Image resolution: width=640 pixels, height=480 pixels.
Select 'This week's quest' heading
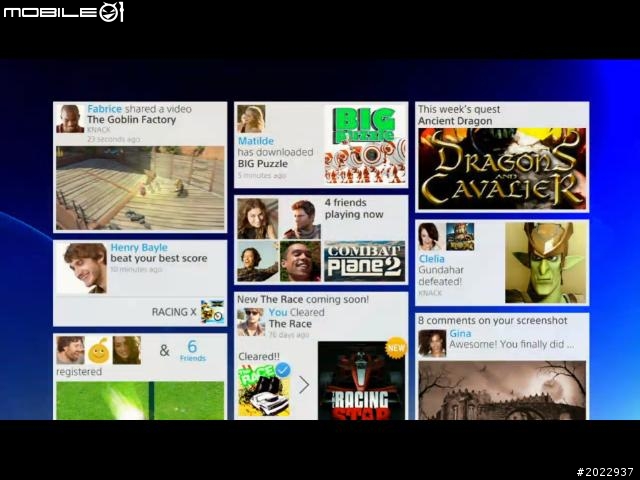point(459,109)
